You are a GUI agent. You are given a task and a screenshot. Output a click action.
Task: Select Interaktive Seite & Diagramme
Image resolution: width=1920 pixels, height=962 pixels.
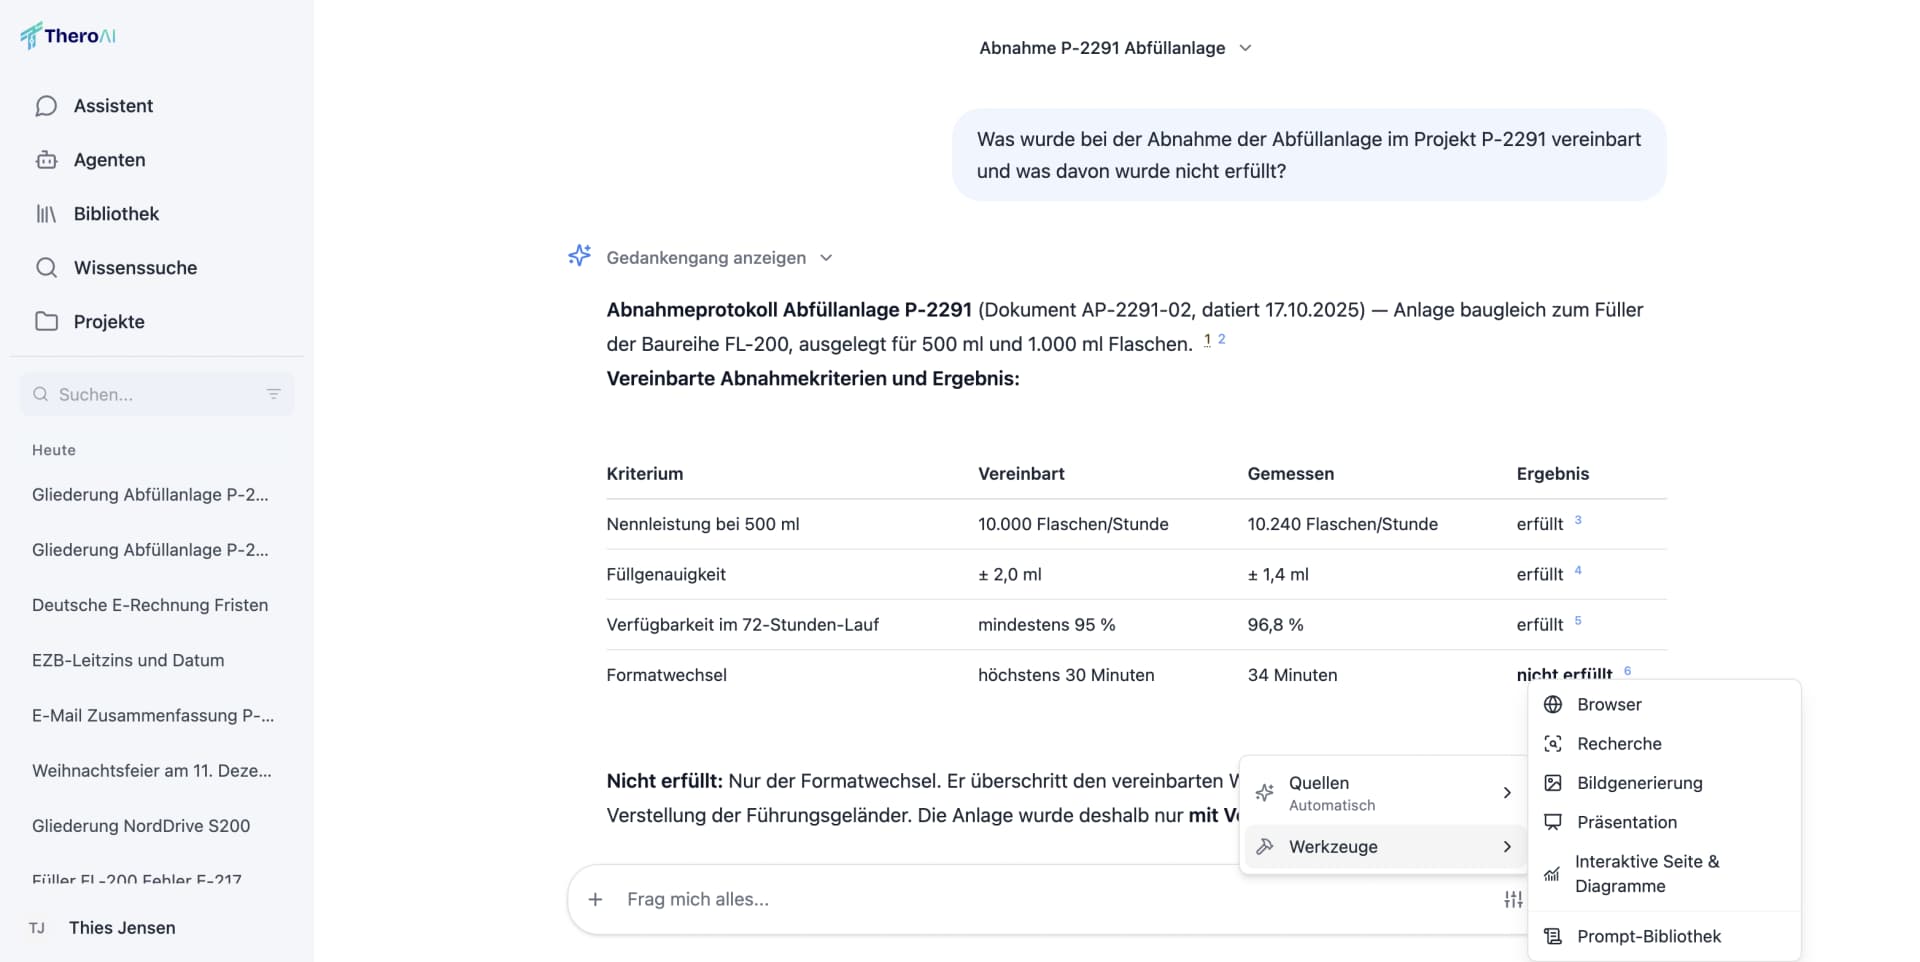[x=1664, y=874]
